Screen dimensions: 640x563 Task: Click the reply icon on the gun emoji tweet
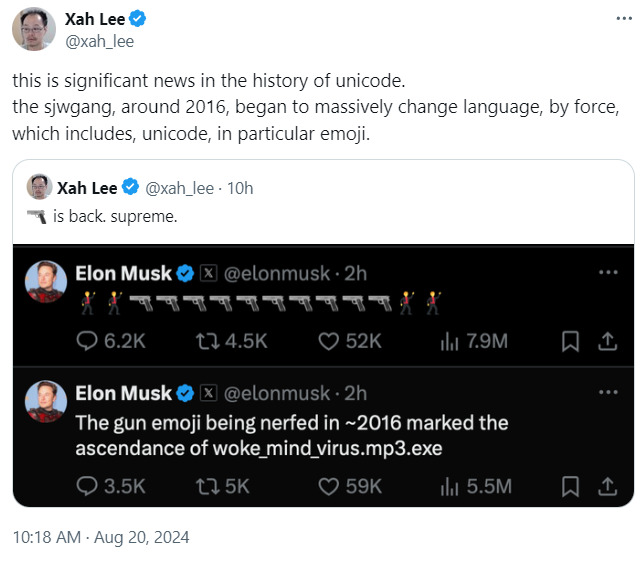87,341
